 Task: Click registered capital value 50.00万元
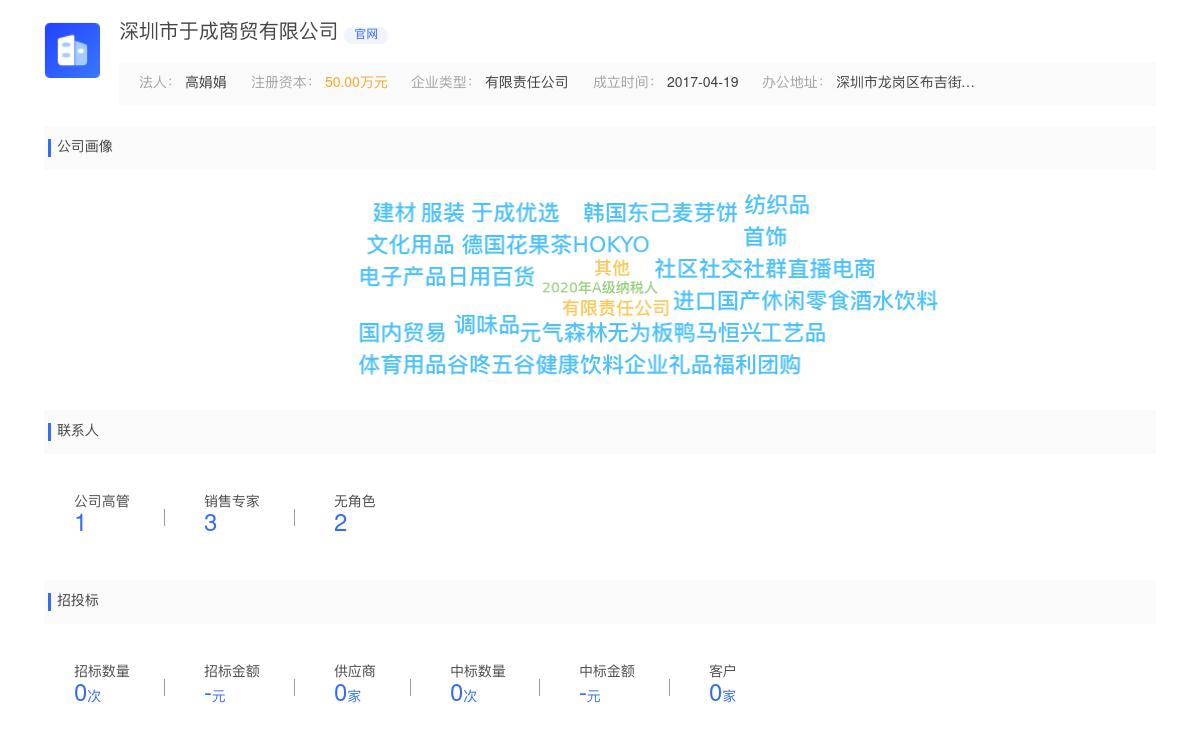click(x=356, y=82)
